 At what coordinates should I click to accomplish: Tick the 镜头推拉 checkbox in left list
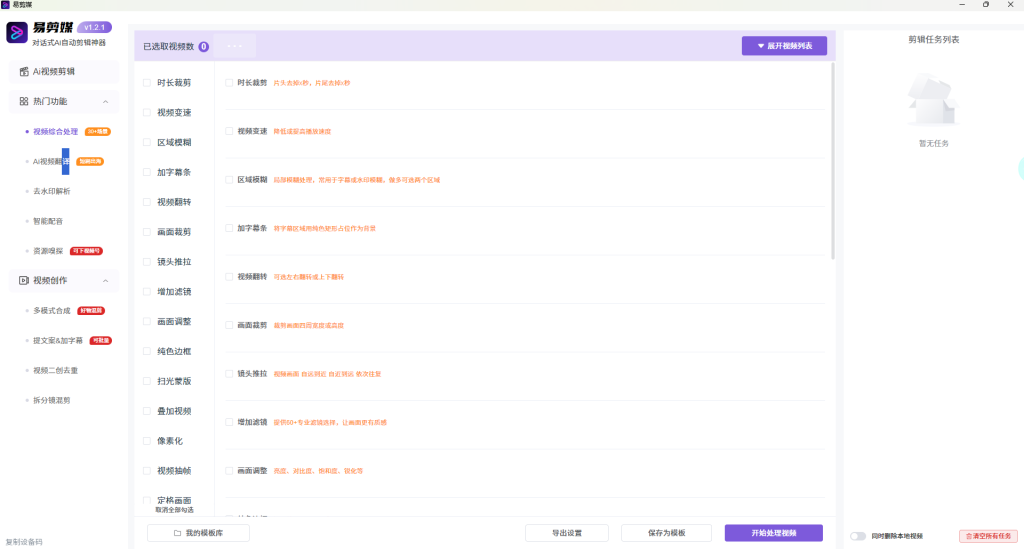click(x=147, y=262)
